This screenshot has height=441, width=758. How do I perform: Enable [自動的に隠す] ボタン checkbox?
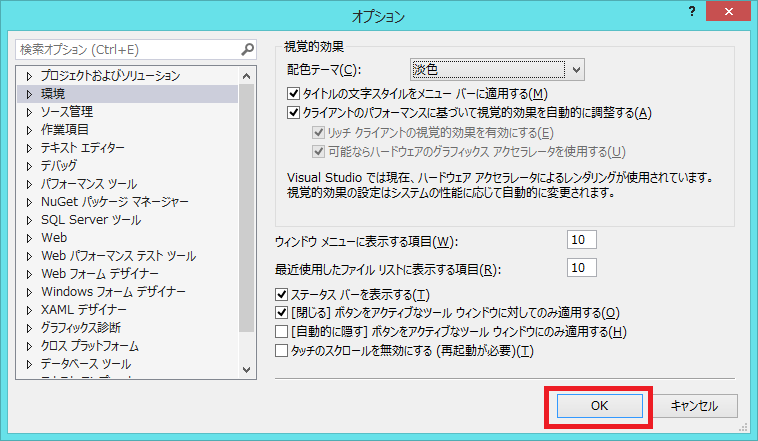[x=281, y=332]
